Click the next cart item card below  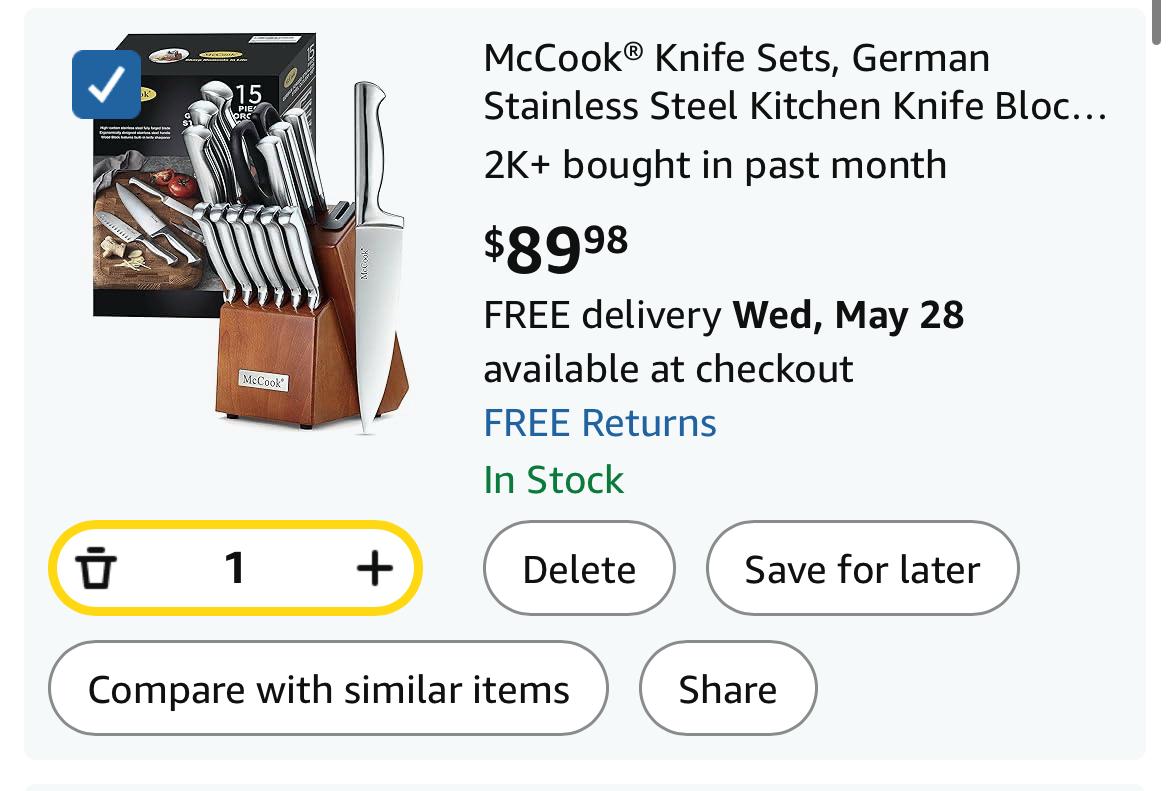[585, 785]
